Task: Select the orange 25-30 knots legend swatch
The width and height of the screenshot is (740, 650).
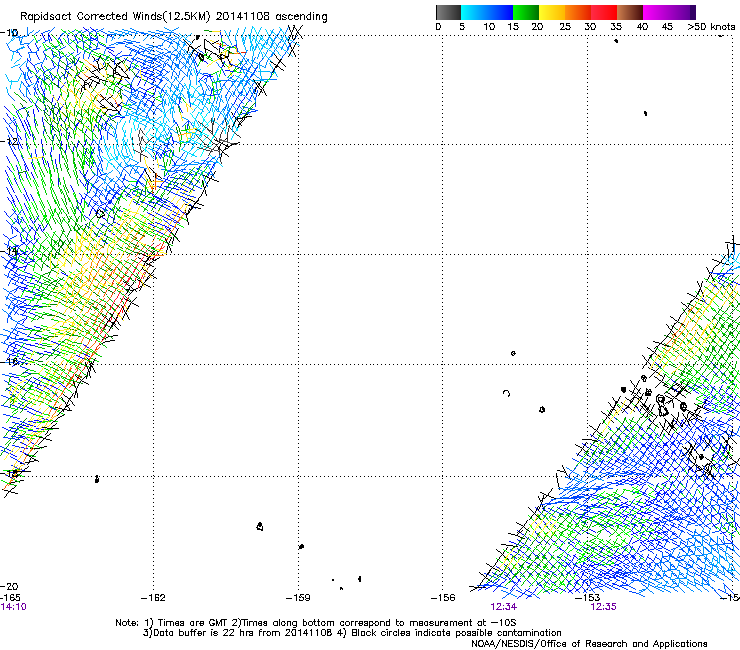Action: 578,12
